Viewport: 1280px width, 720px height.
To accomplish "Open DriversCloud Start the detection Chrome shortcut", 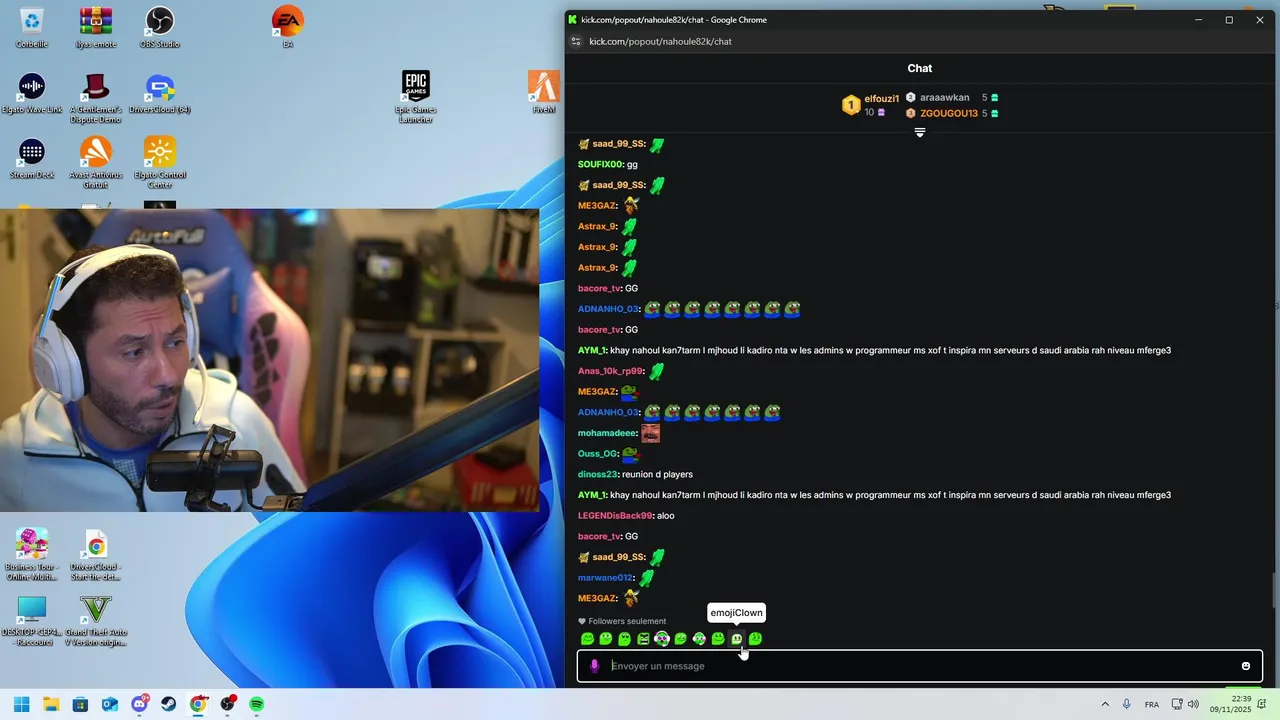I will click(96, 555).
